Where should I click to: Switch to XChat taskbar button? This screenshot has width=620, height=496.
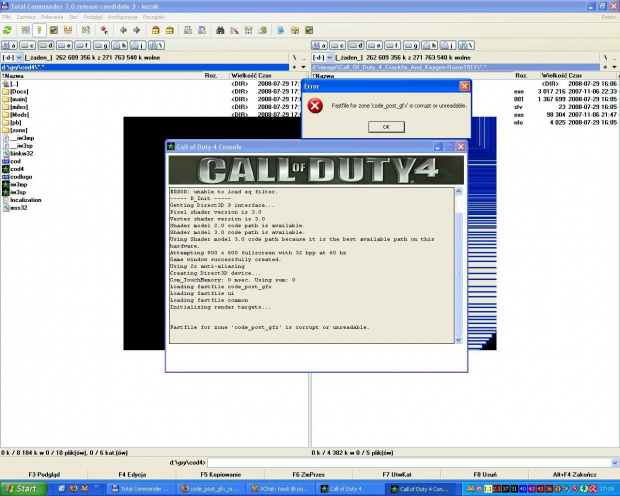click(280, 489)
